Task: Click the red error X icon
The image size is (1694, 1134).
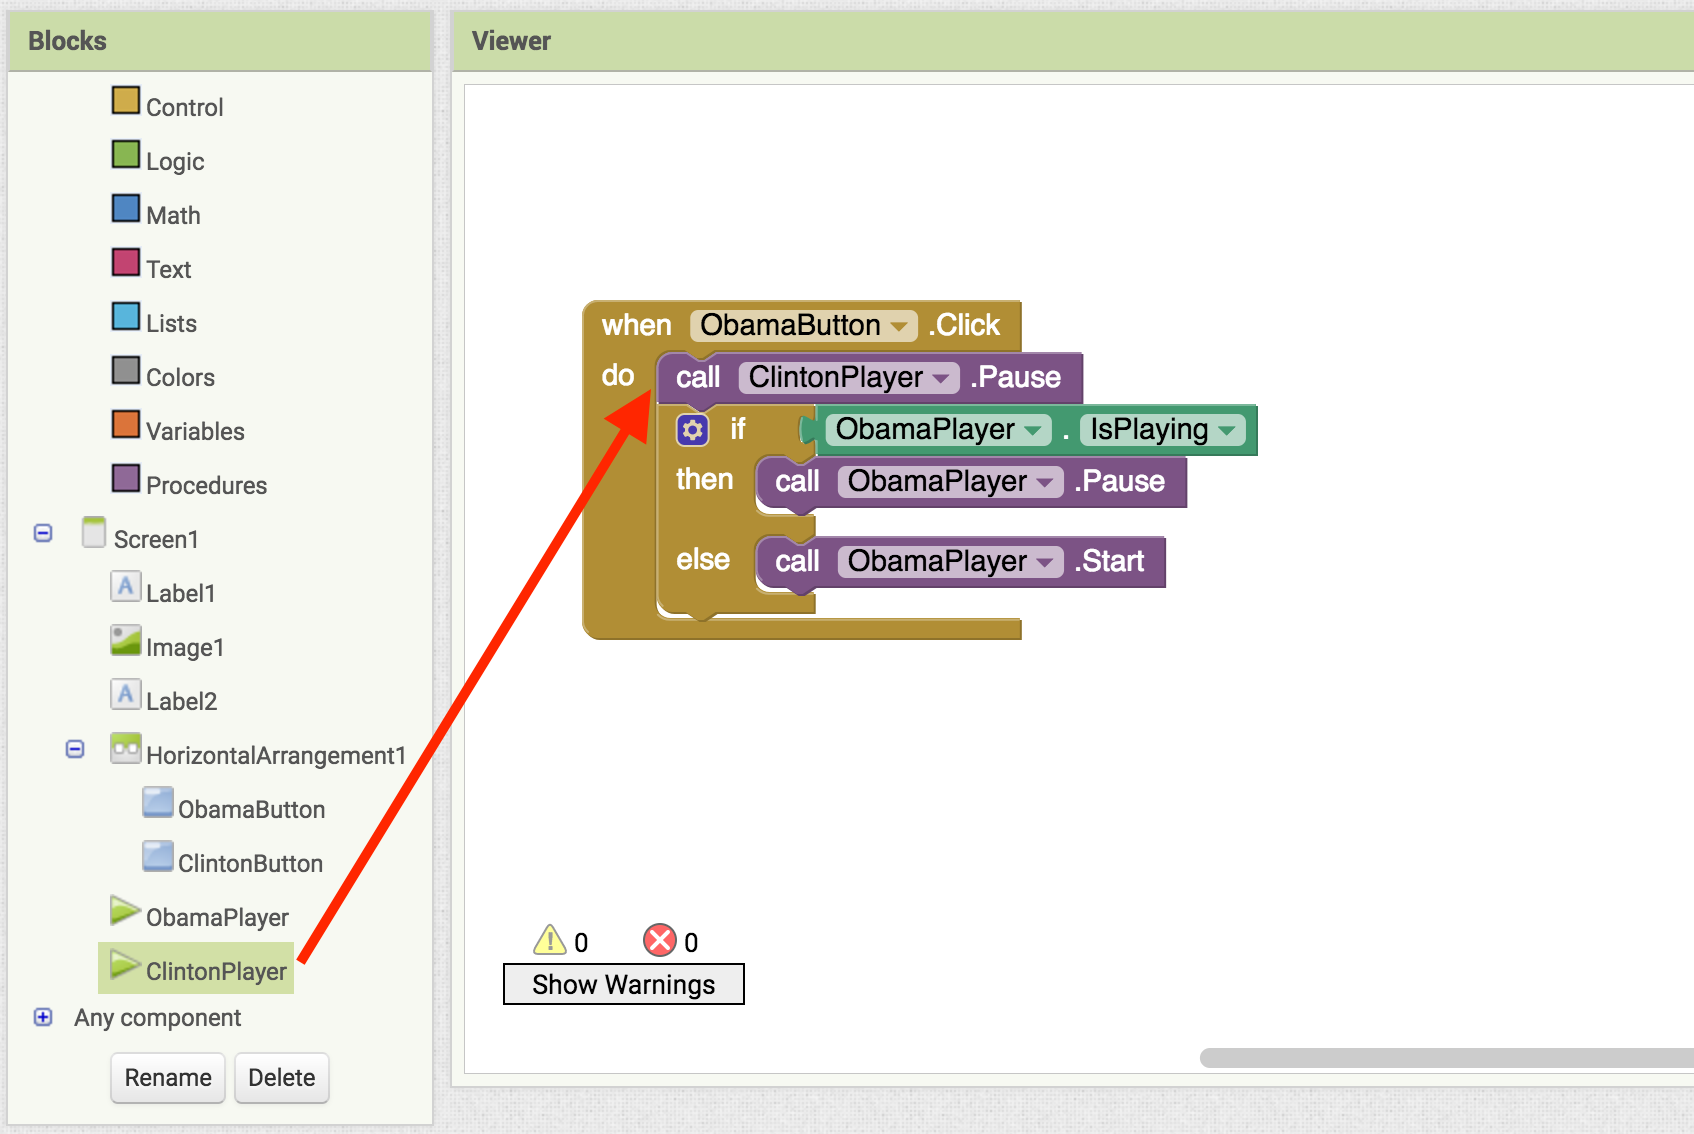Action: (660, 940)
